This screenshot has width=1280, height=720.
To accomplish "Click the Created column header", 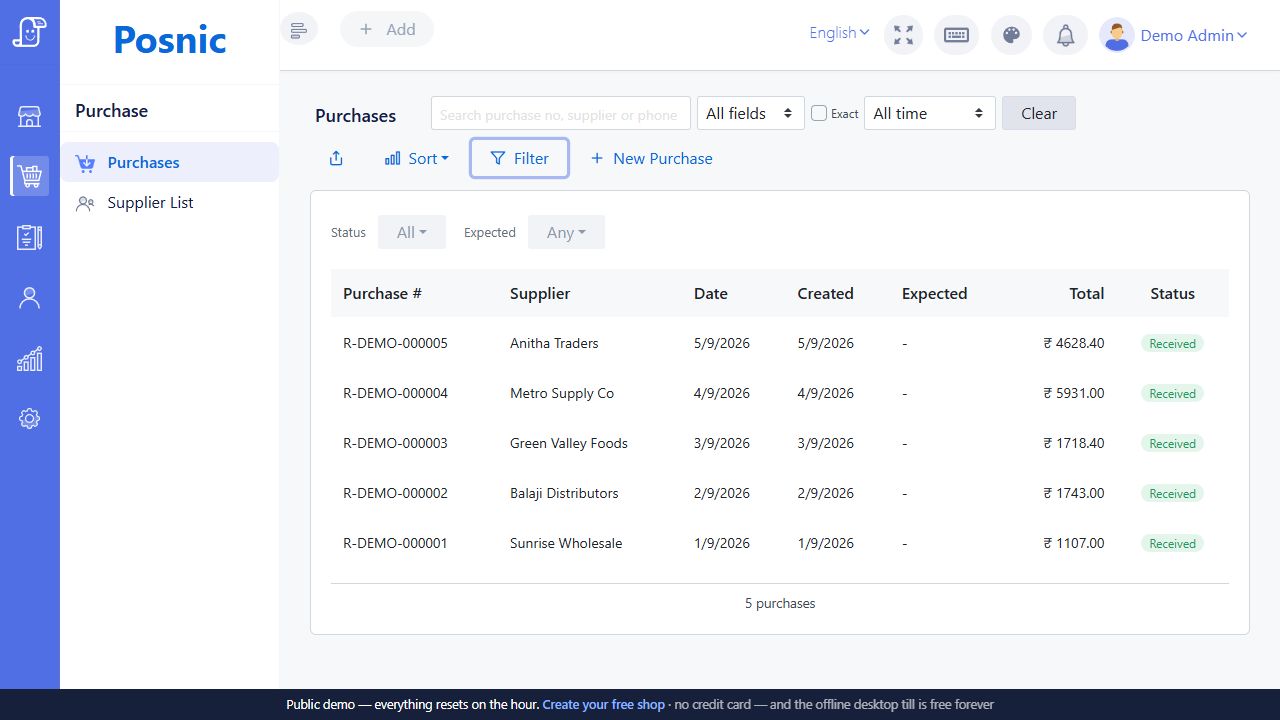I will point(825,293).
